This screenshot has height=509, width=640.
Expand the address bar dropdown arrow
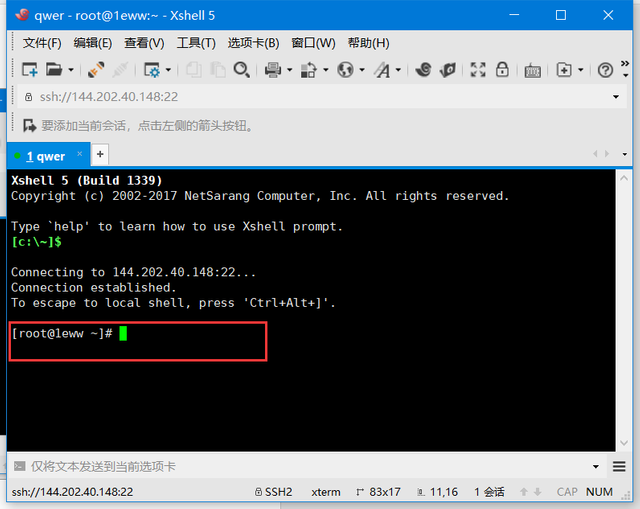coord(616,97)
